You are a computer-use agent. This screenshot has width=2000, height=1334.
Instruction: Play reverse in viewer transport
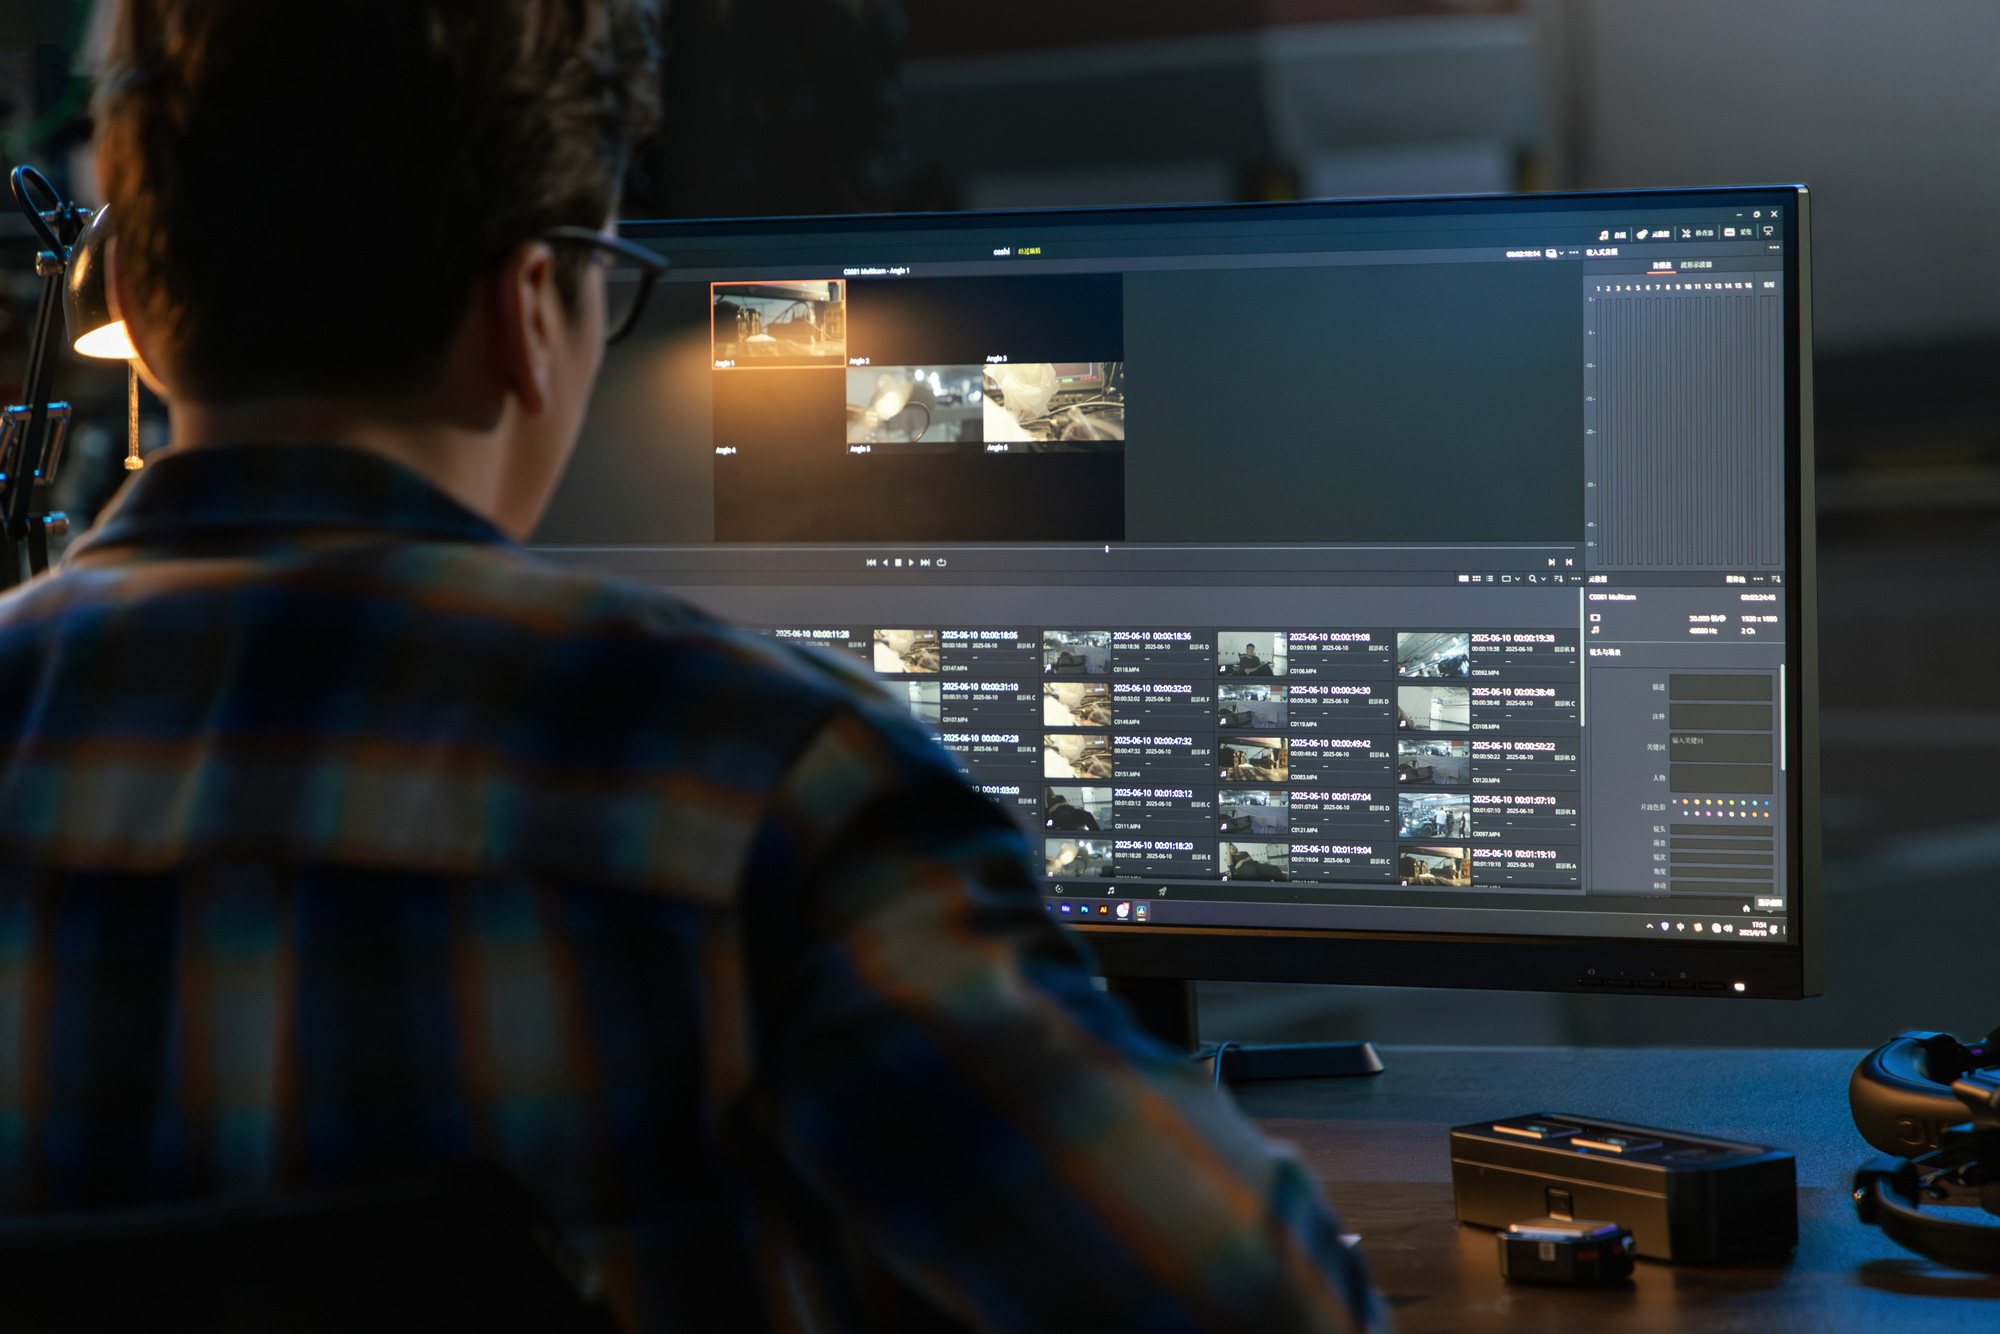click(885, 563)
